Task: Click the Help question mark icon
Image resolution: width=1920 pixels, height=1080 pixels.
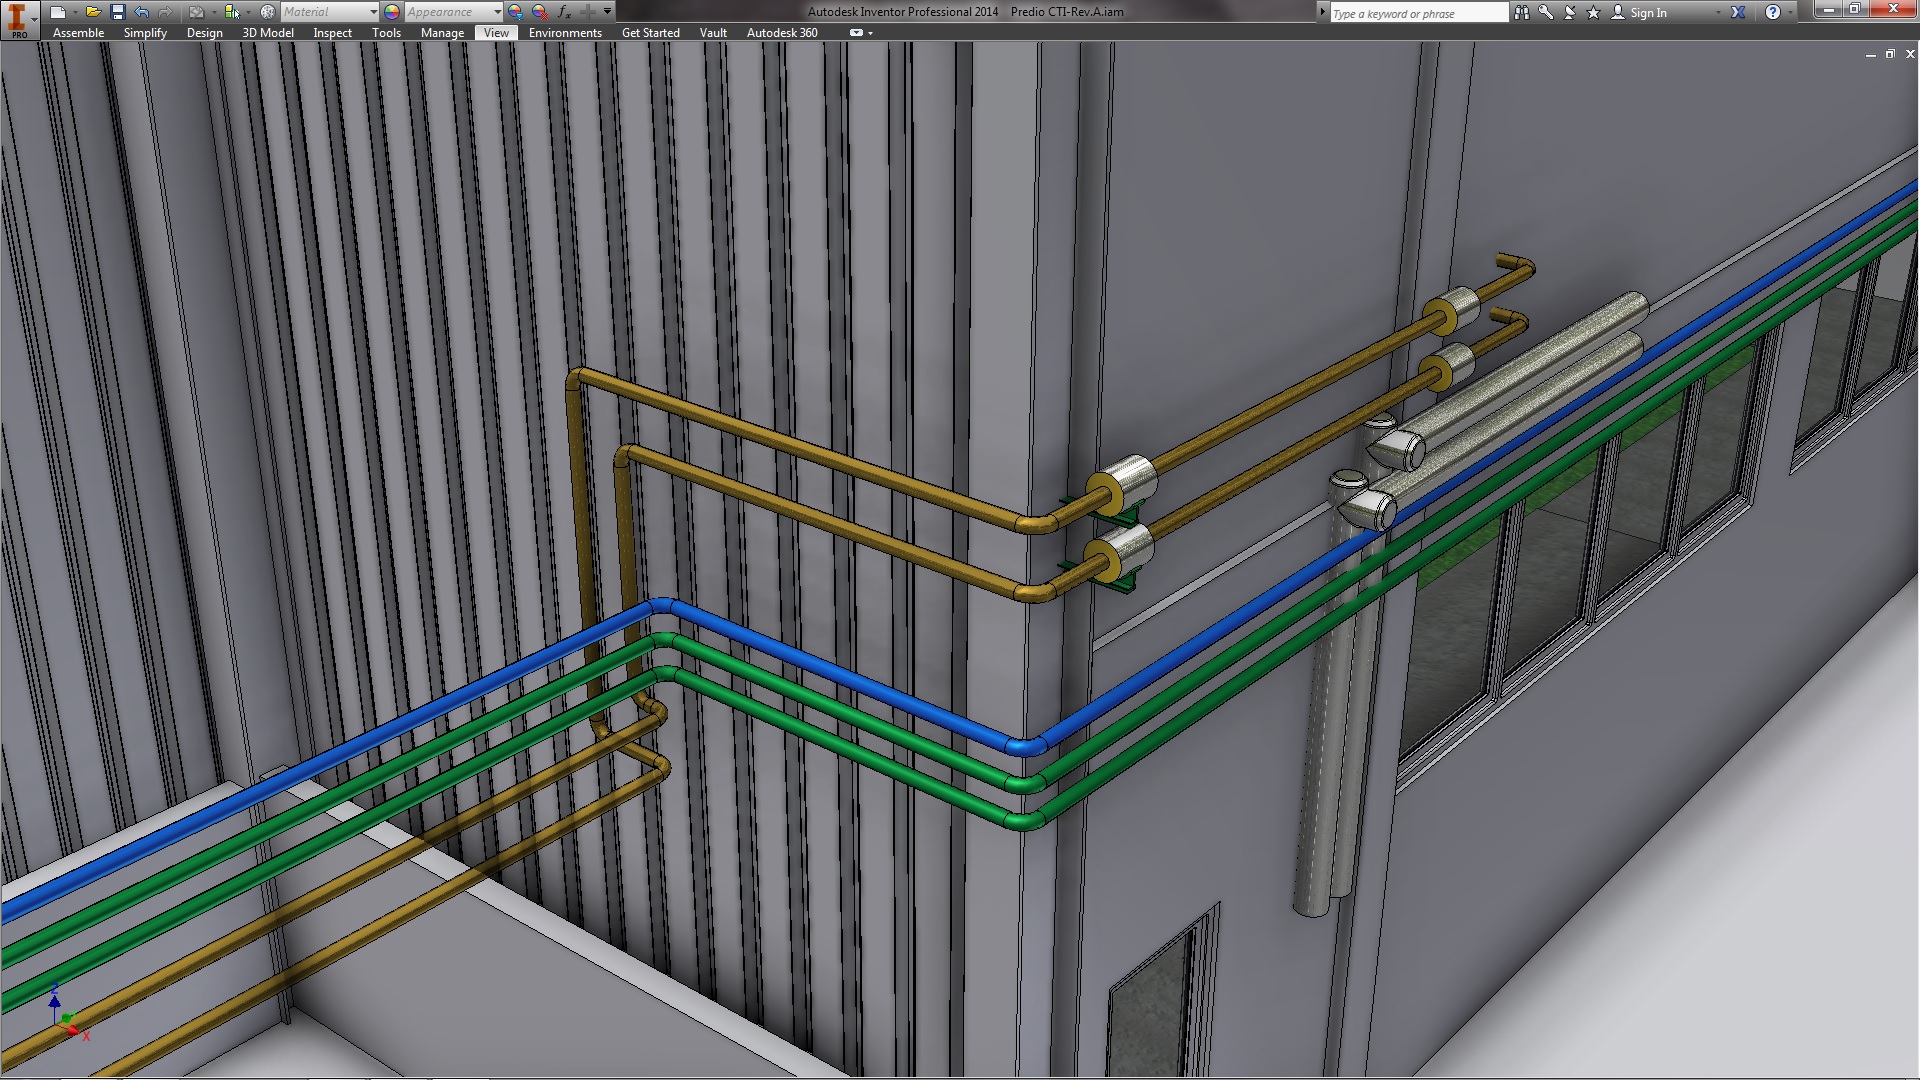Action: click(1772, 13)
